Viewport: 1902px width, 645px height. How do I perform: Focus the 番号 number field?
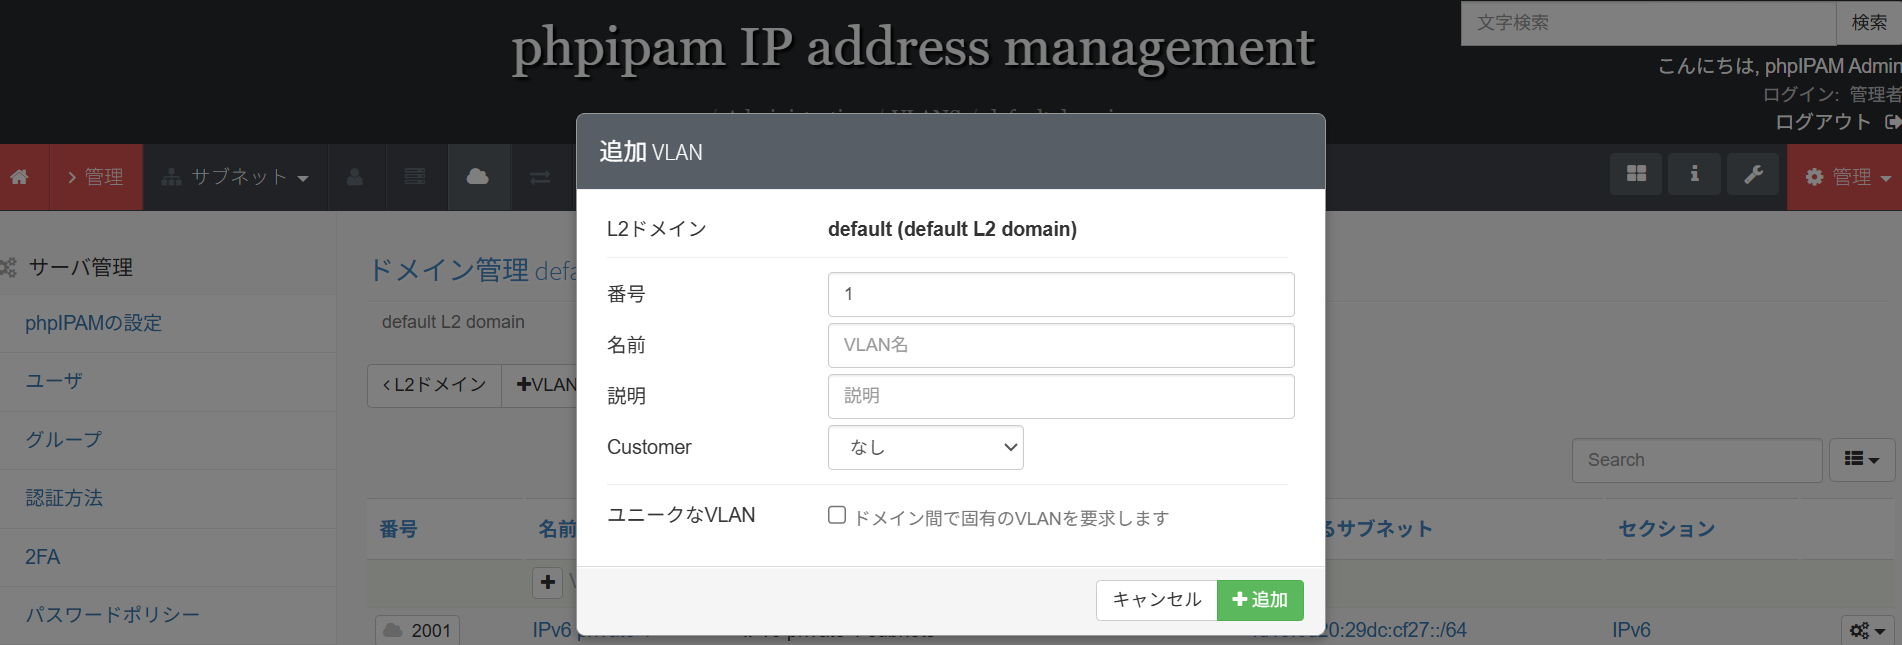pyautogui.click(x=1061, y=294)
